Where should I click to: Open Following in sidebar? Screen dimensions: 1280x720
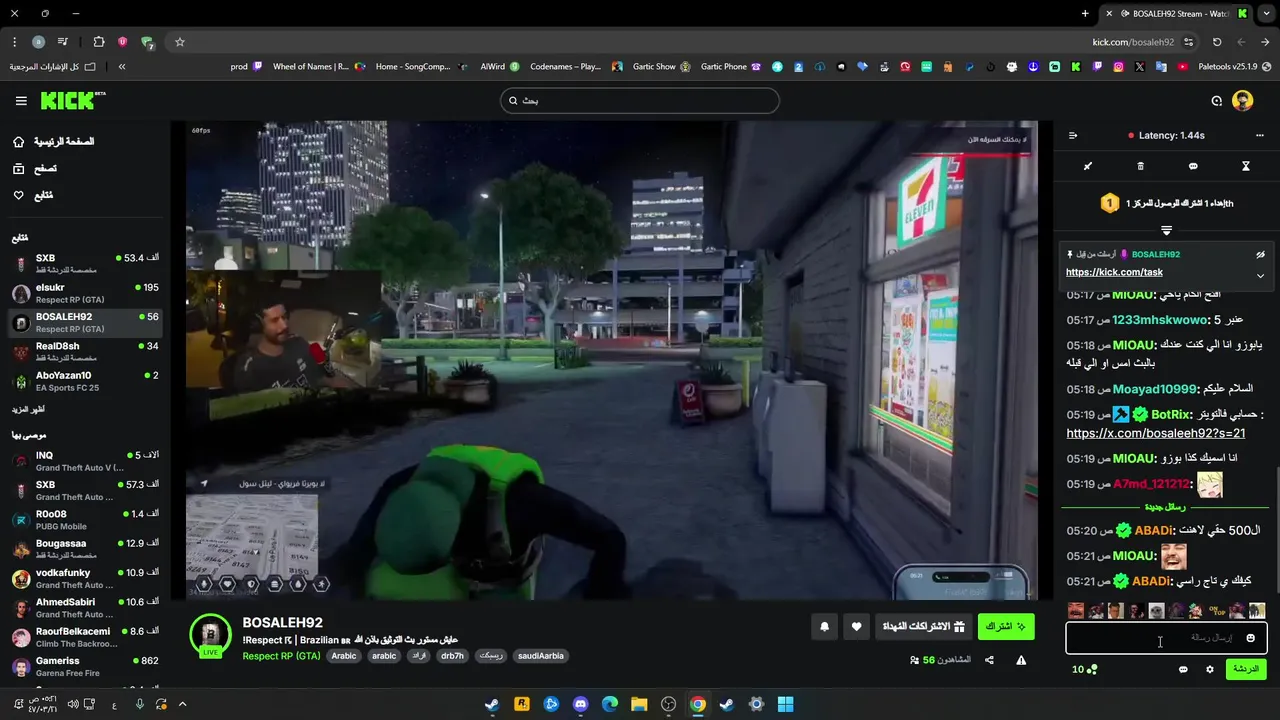point(32,195)
